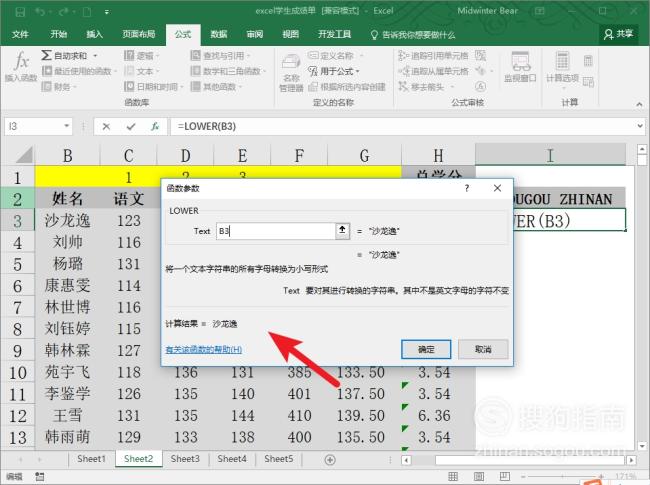Open Math & Trig functions menu
Viewport: 650px width, 485px height.
[228, 71]
